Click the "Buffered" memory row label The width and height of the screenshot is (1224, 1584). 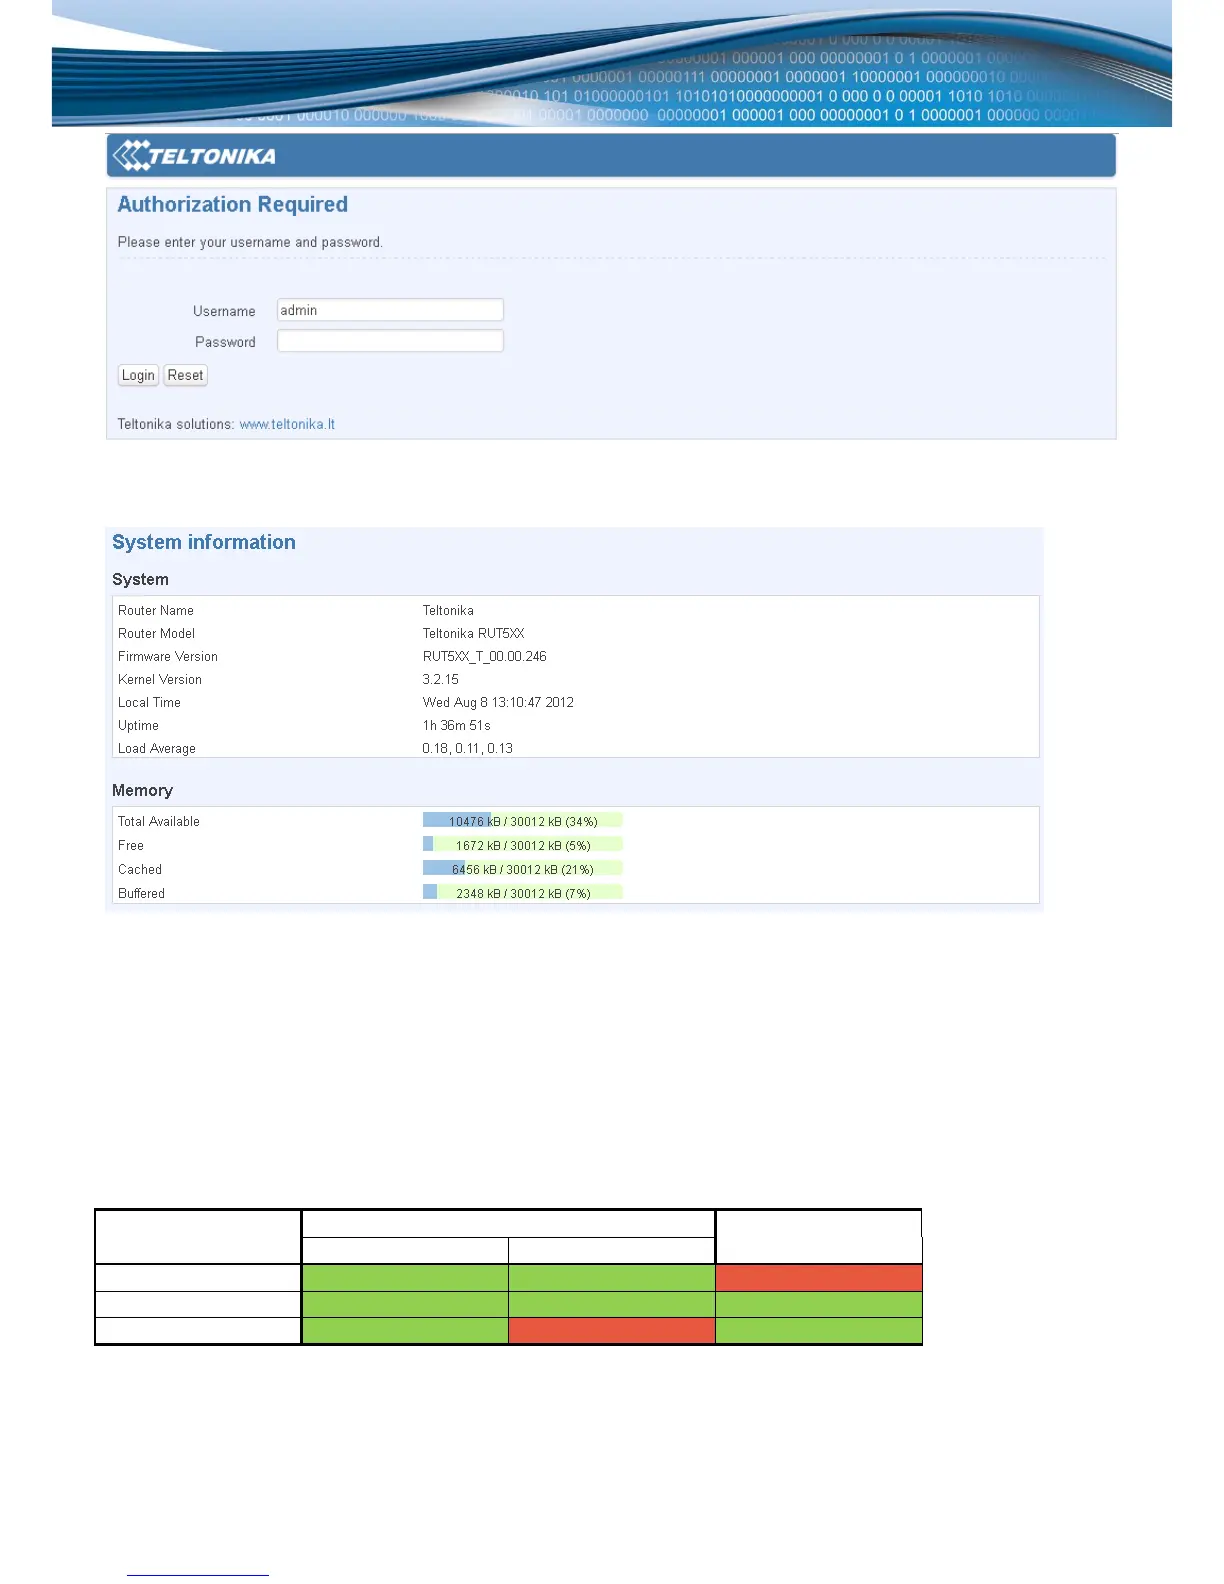click(141, 893)
